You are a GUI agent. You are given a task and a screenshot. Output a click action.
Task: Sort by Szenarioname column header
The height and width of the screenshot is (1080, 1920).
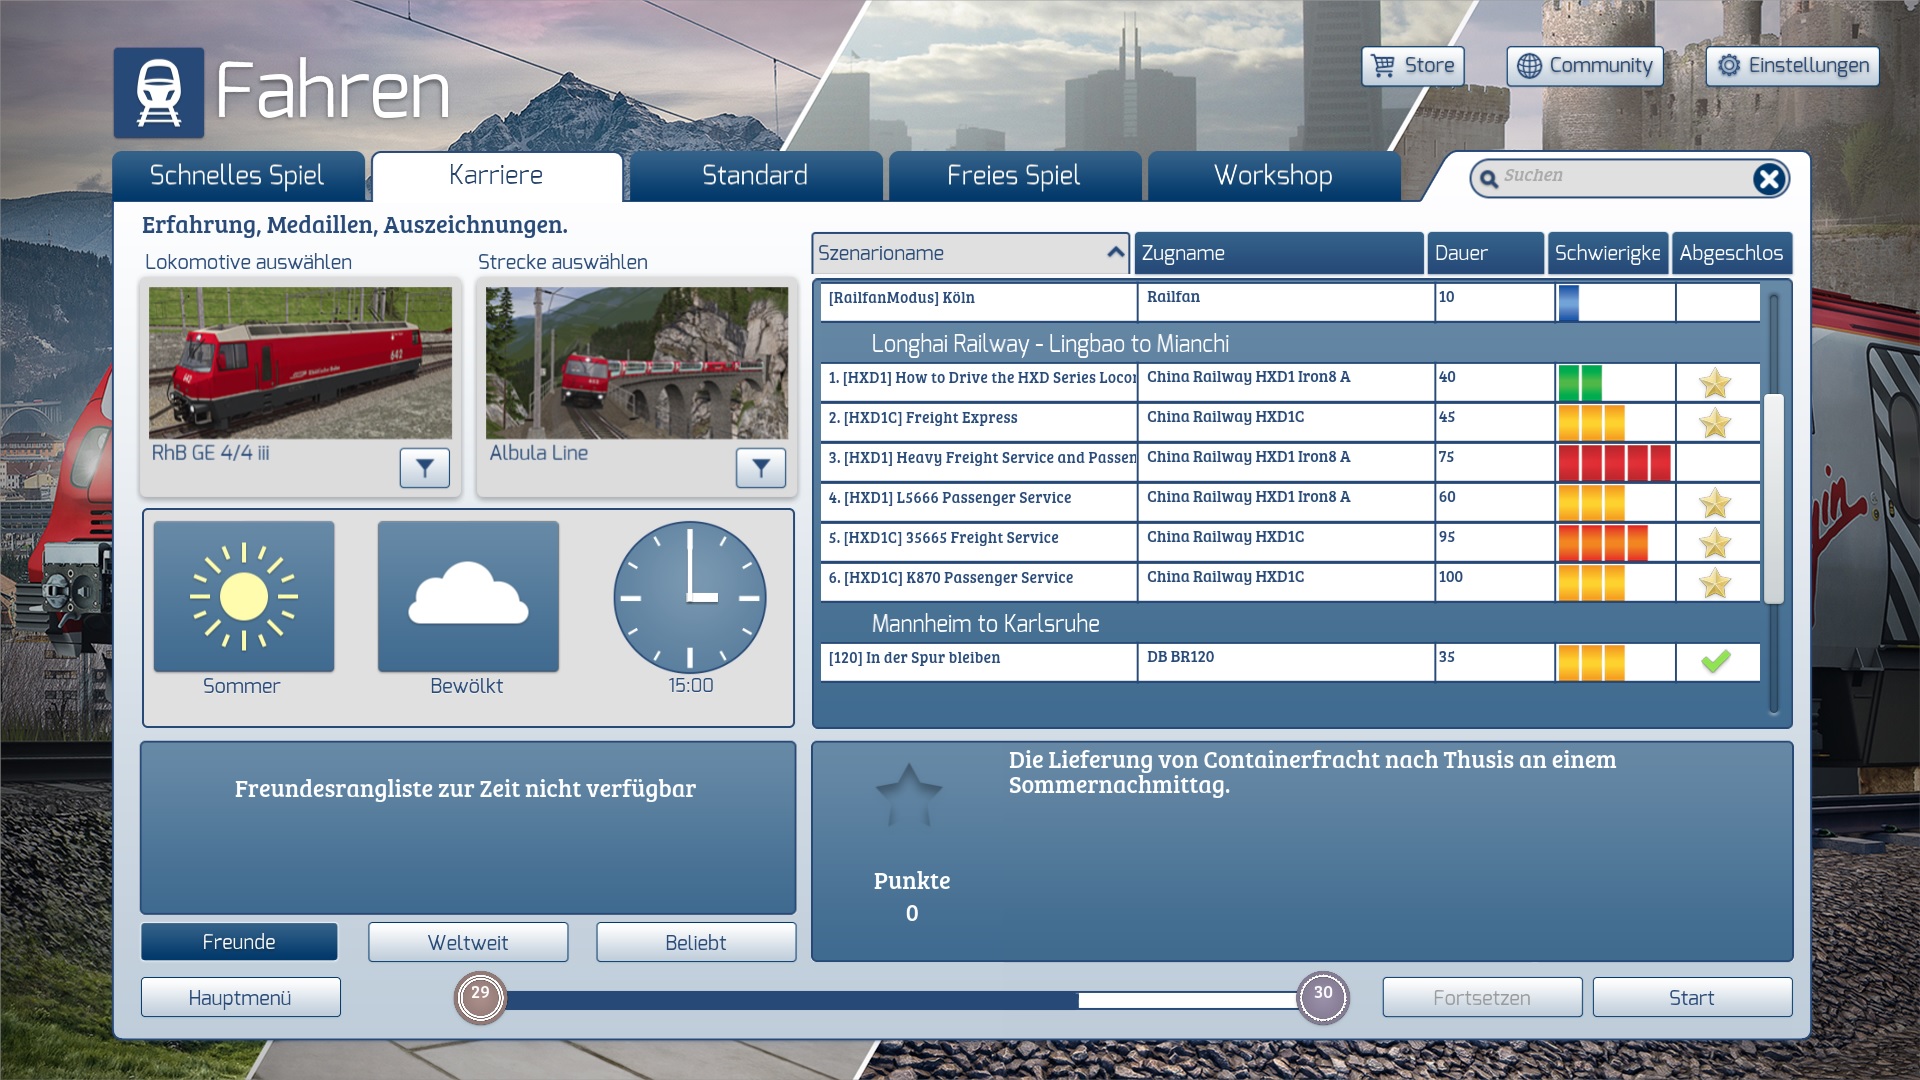970,253
